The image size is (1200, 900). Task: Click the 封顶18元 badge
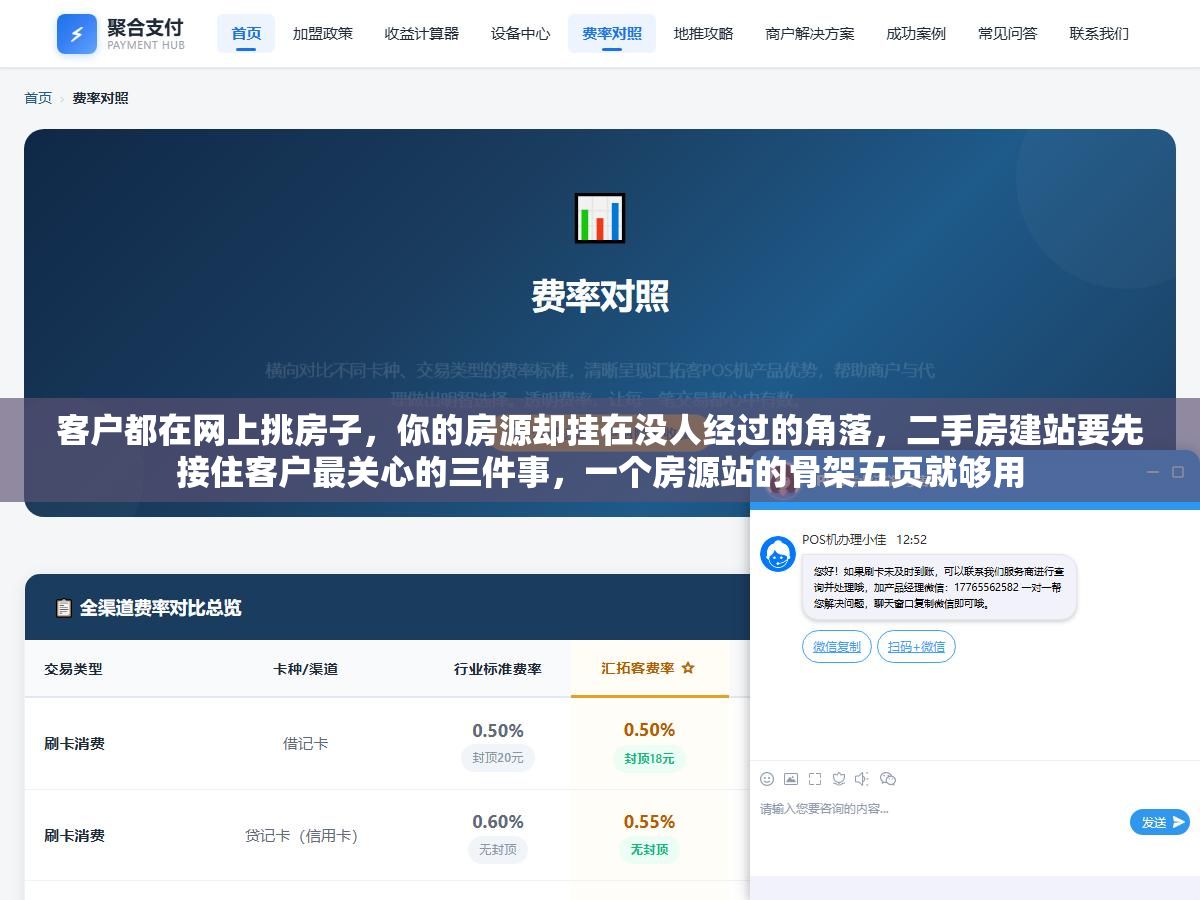(x=649, y=758)
